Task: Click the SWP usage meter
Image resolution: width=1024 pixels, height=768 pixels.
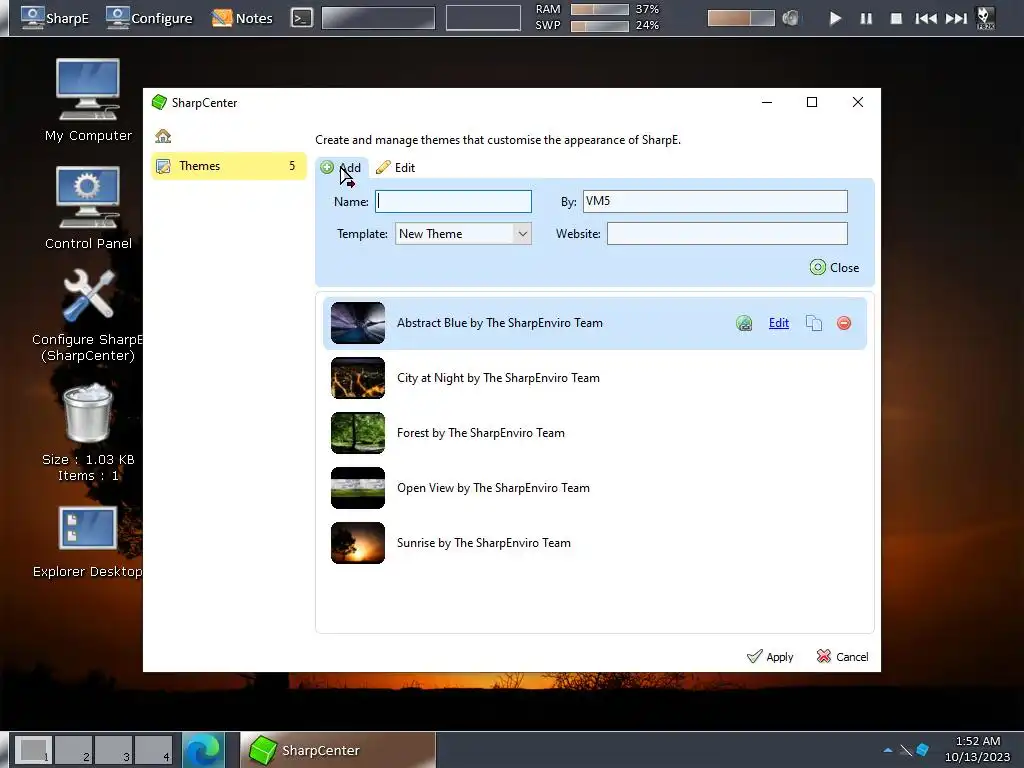Action: [x=600, y=25]
